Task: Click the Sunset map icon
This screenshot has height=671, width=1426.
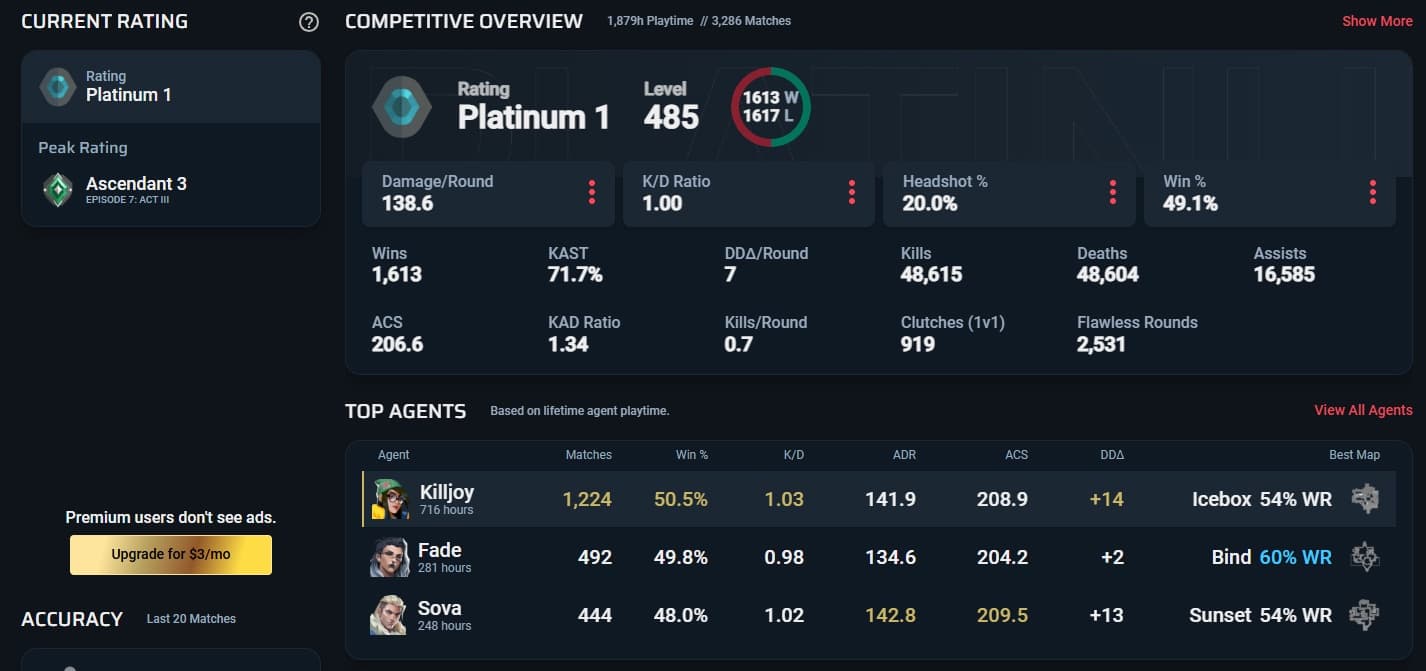Action: click(x=1365, y=615)
